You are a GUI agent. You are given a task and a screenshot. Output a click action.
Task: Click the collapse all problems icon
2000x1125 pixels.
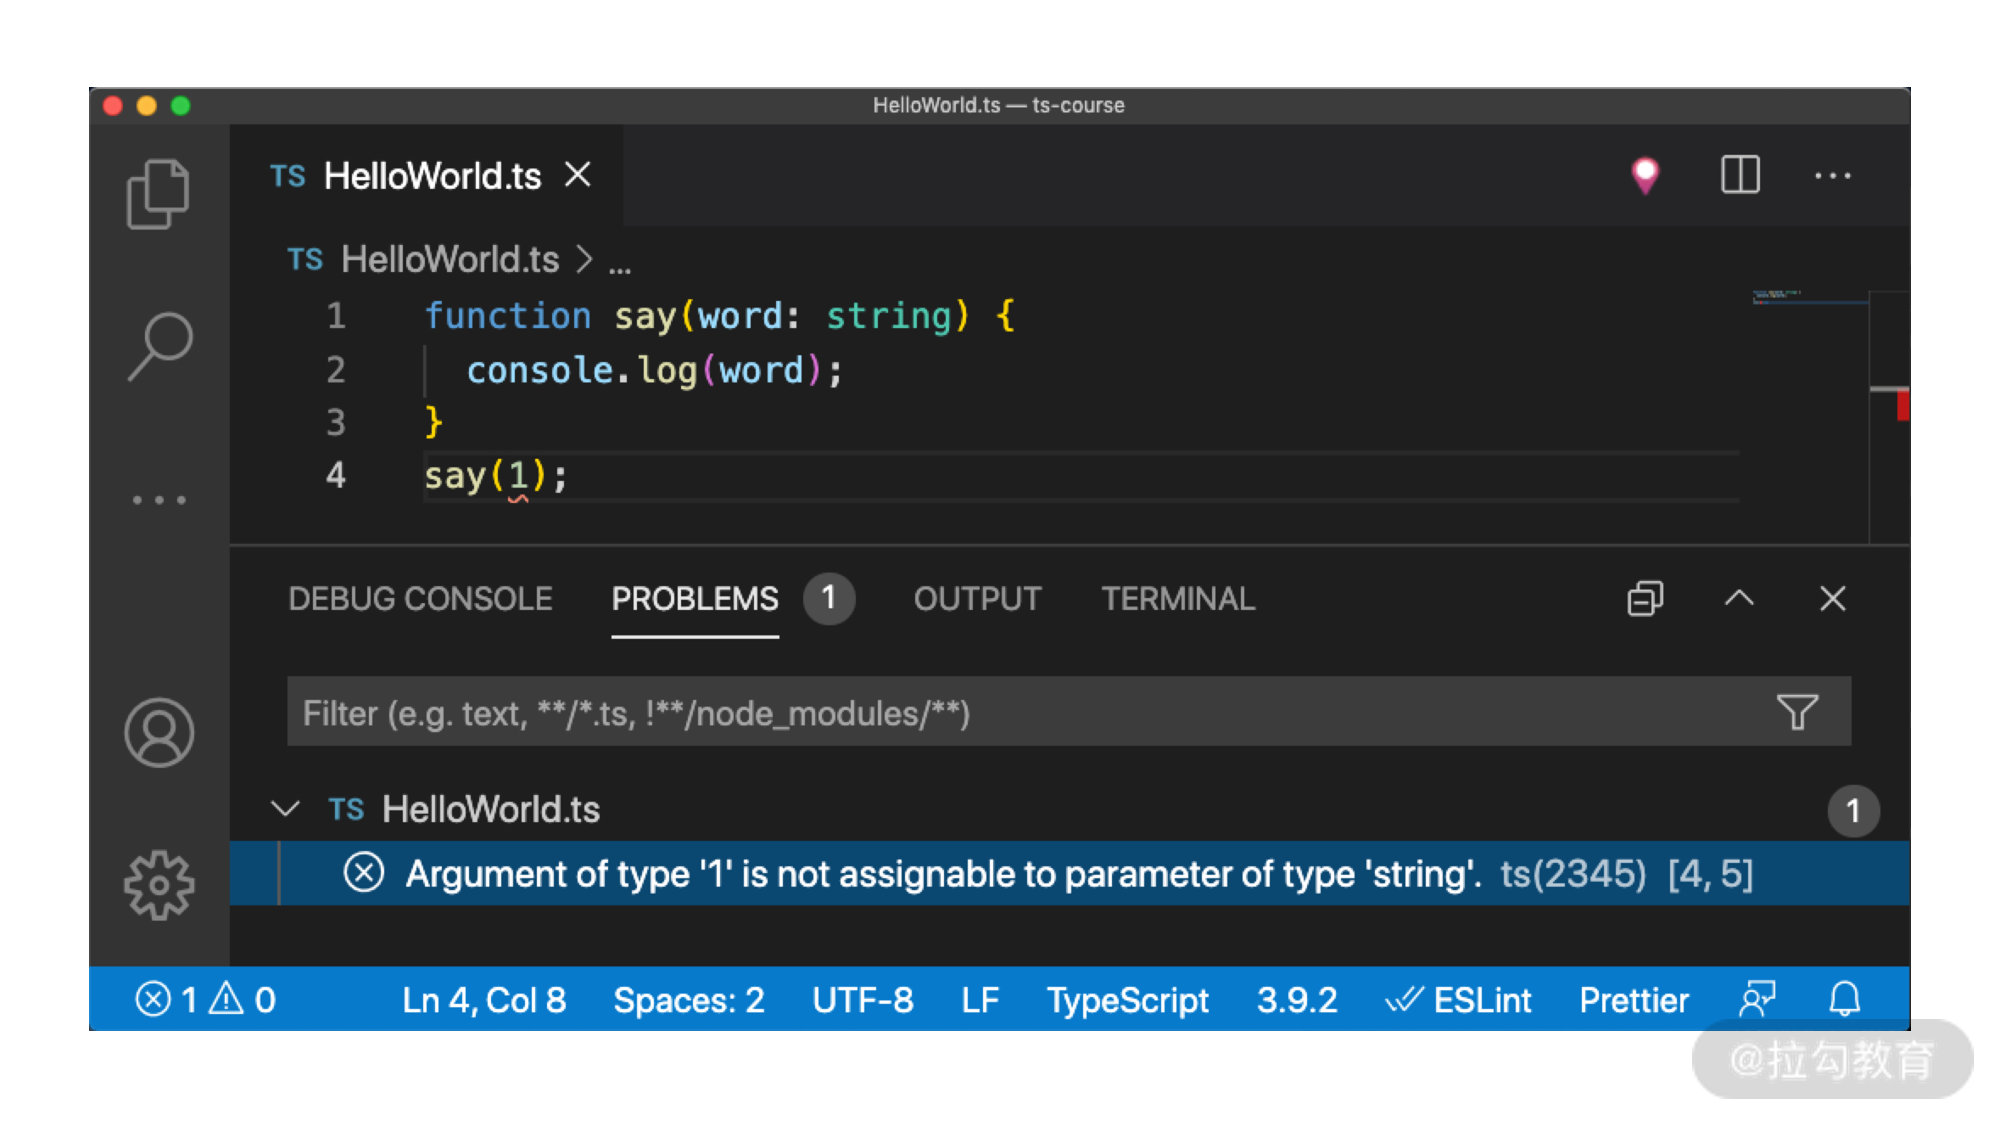click(x=1645, y=599)
